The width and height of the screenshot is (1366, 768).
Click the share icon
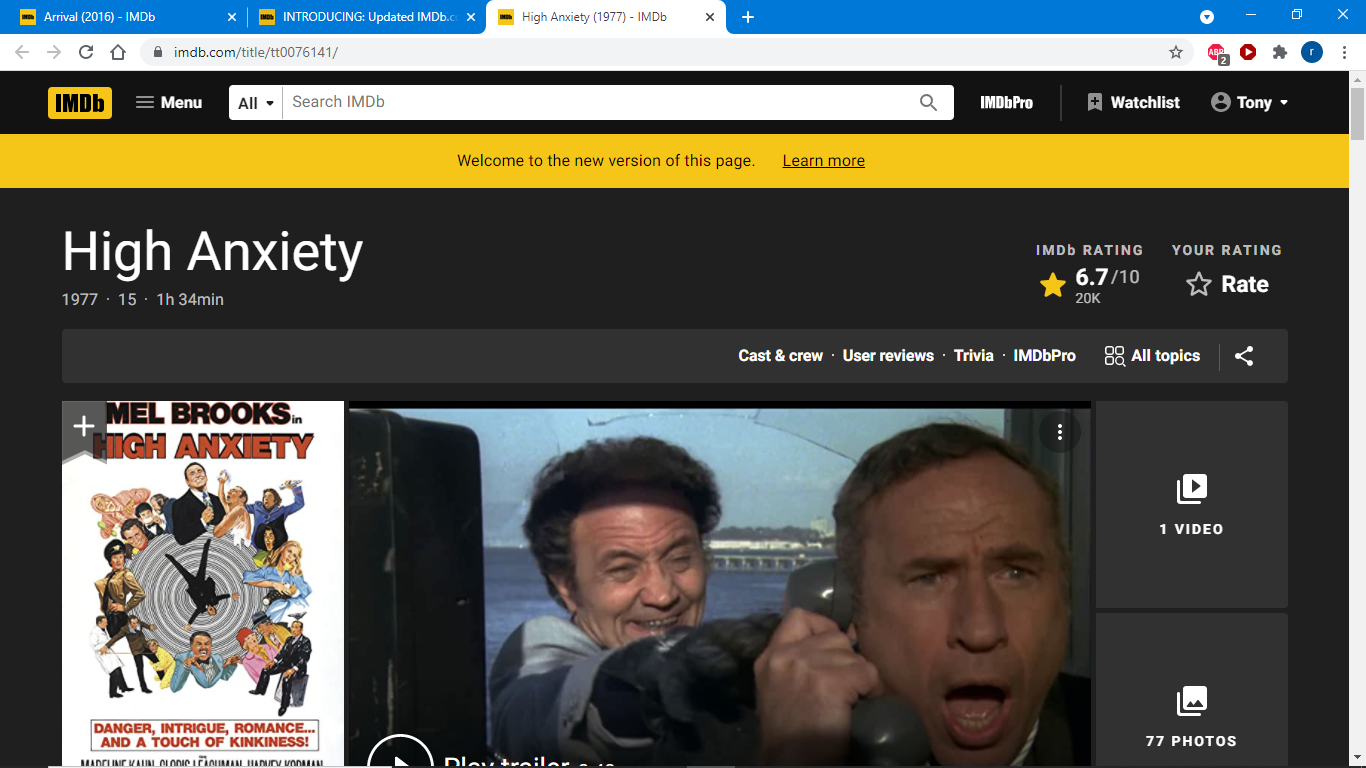coord(1244,356)
